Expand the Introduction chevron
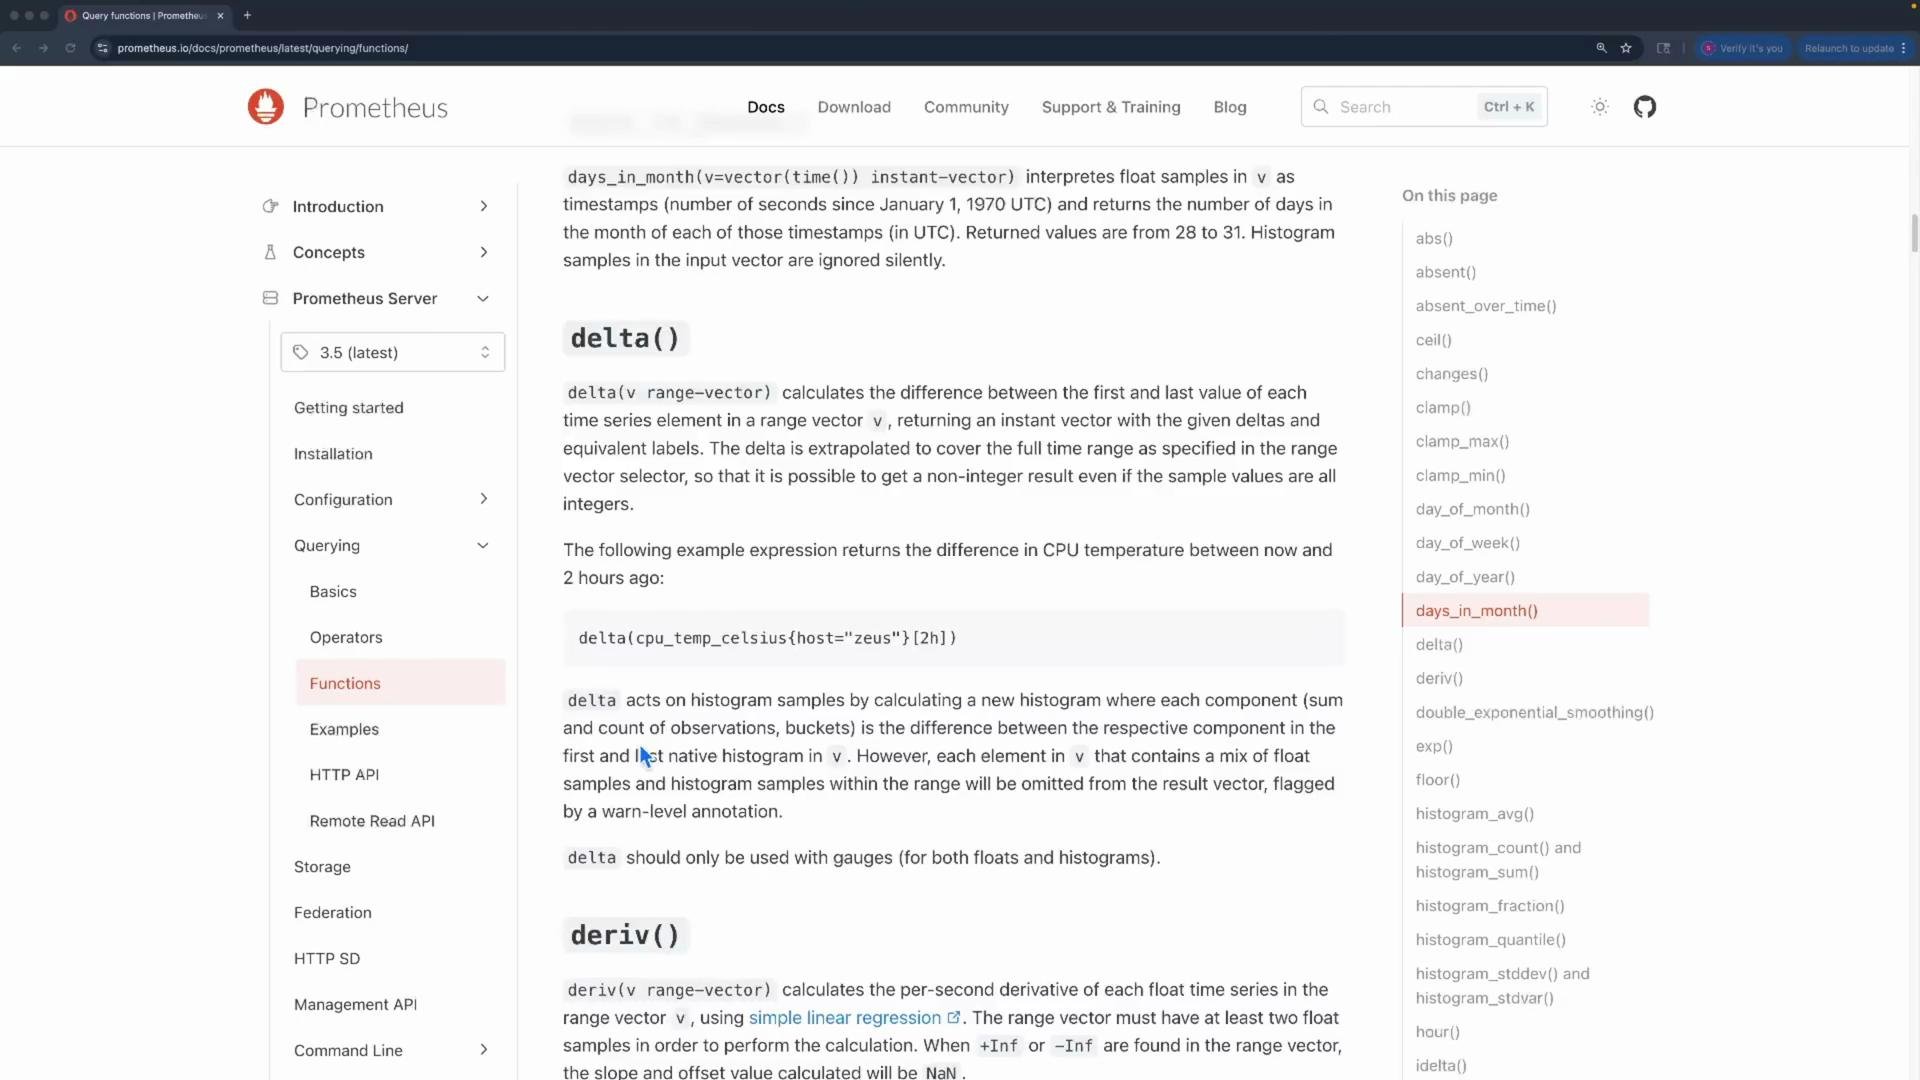 pyautogui.click(x=484, y=206)
